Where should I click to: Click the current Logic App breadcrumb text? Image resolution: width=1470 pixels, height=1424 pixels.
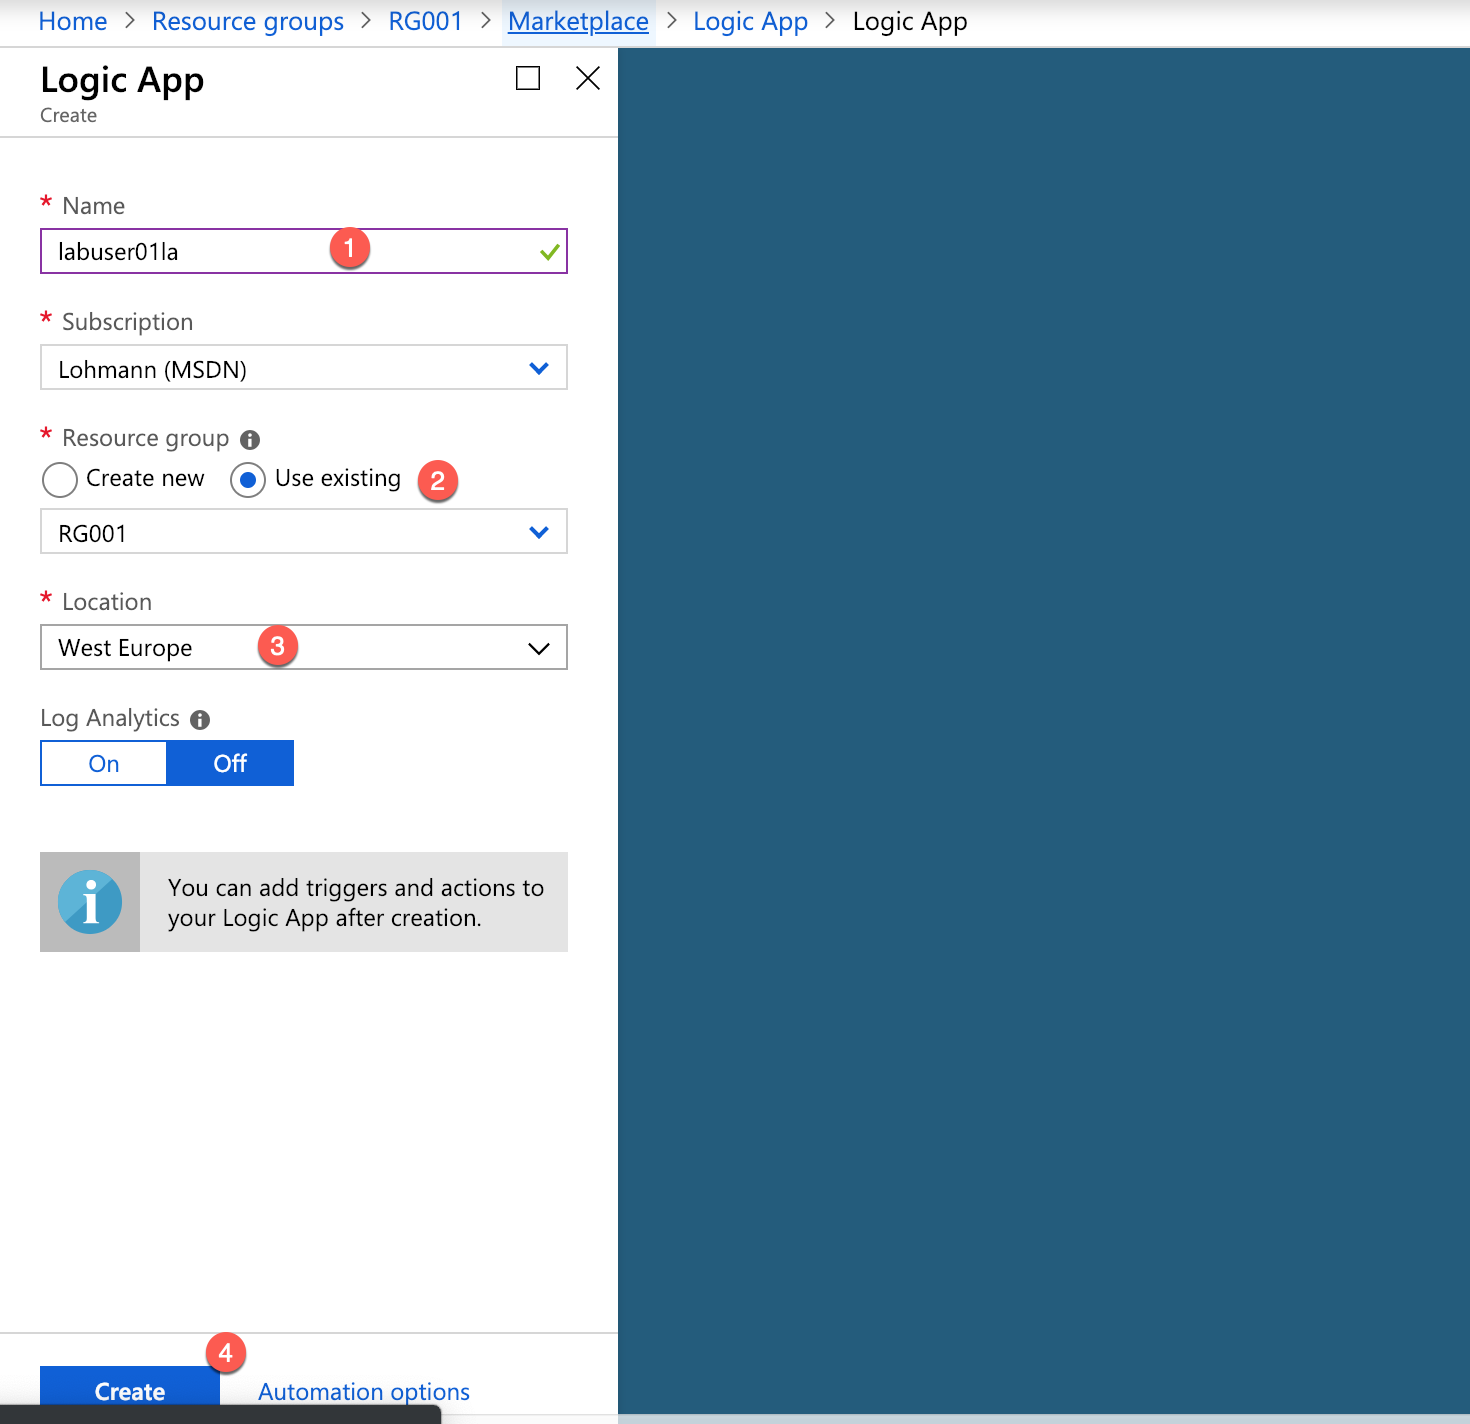[910, 21]
